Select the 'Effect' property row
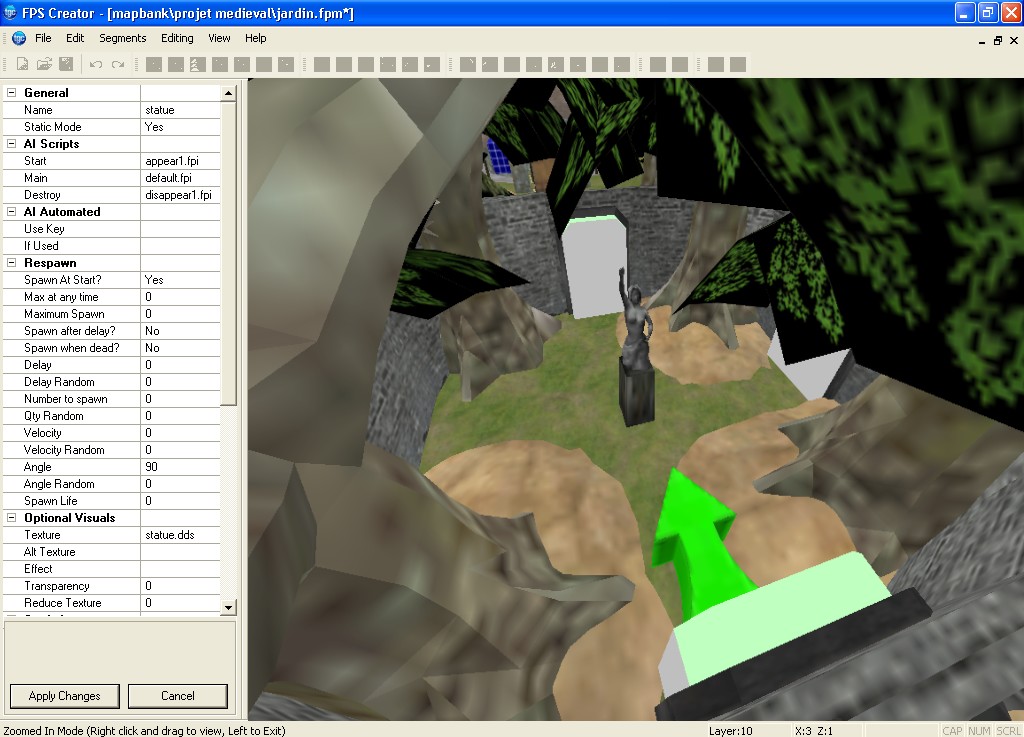The width and height of the screenshot is (1024, 737). tap(112, 569)
